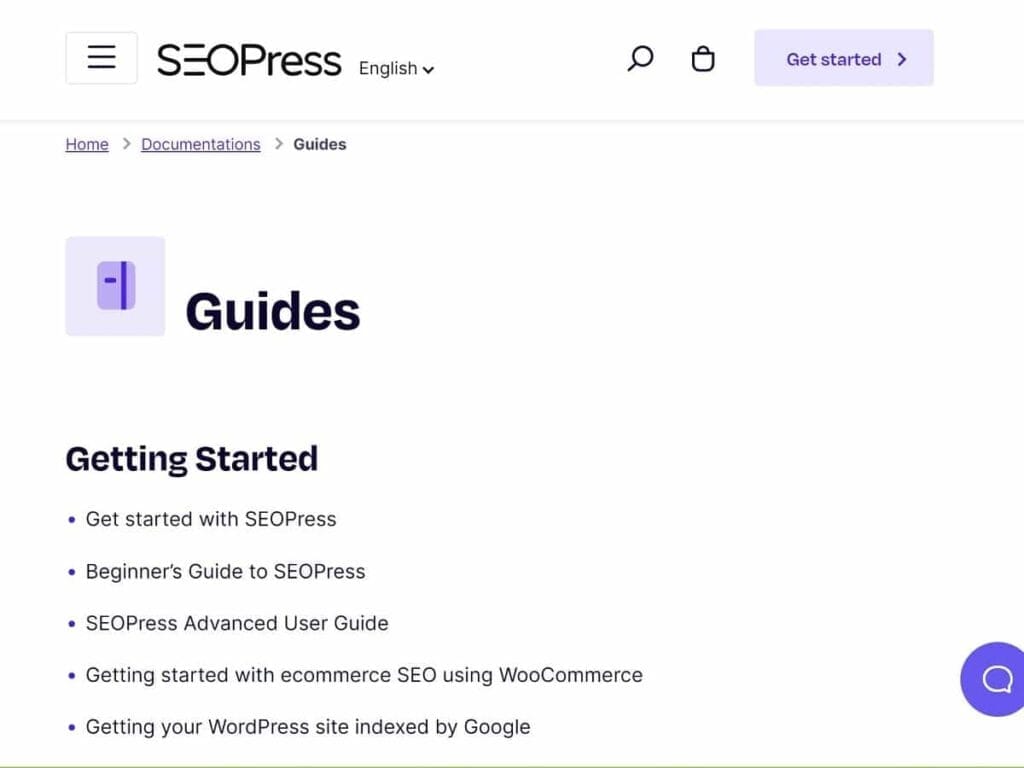The height and width of the screenshot is (768, 1024).
Task: Go to Home via breadcrumb link
Action: (86, 144)
